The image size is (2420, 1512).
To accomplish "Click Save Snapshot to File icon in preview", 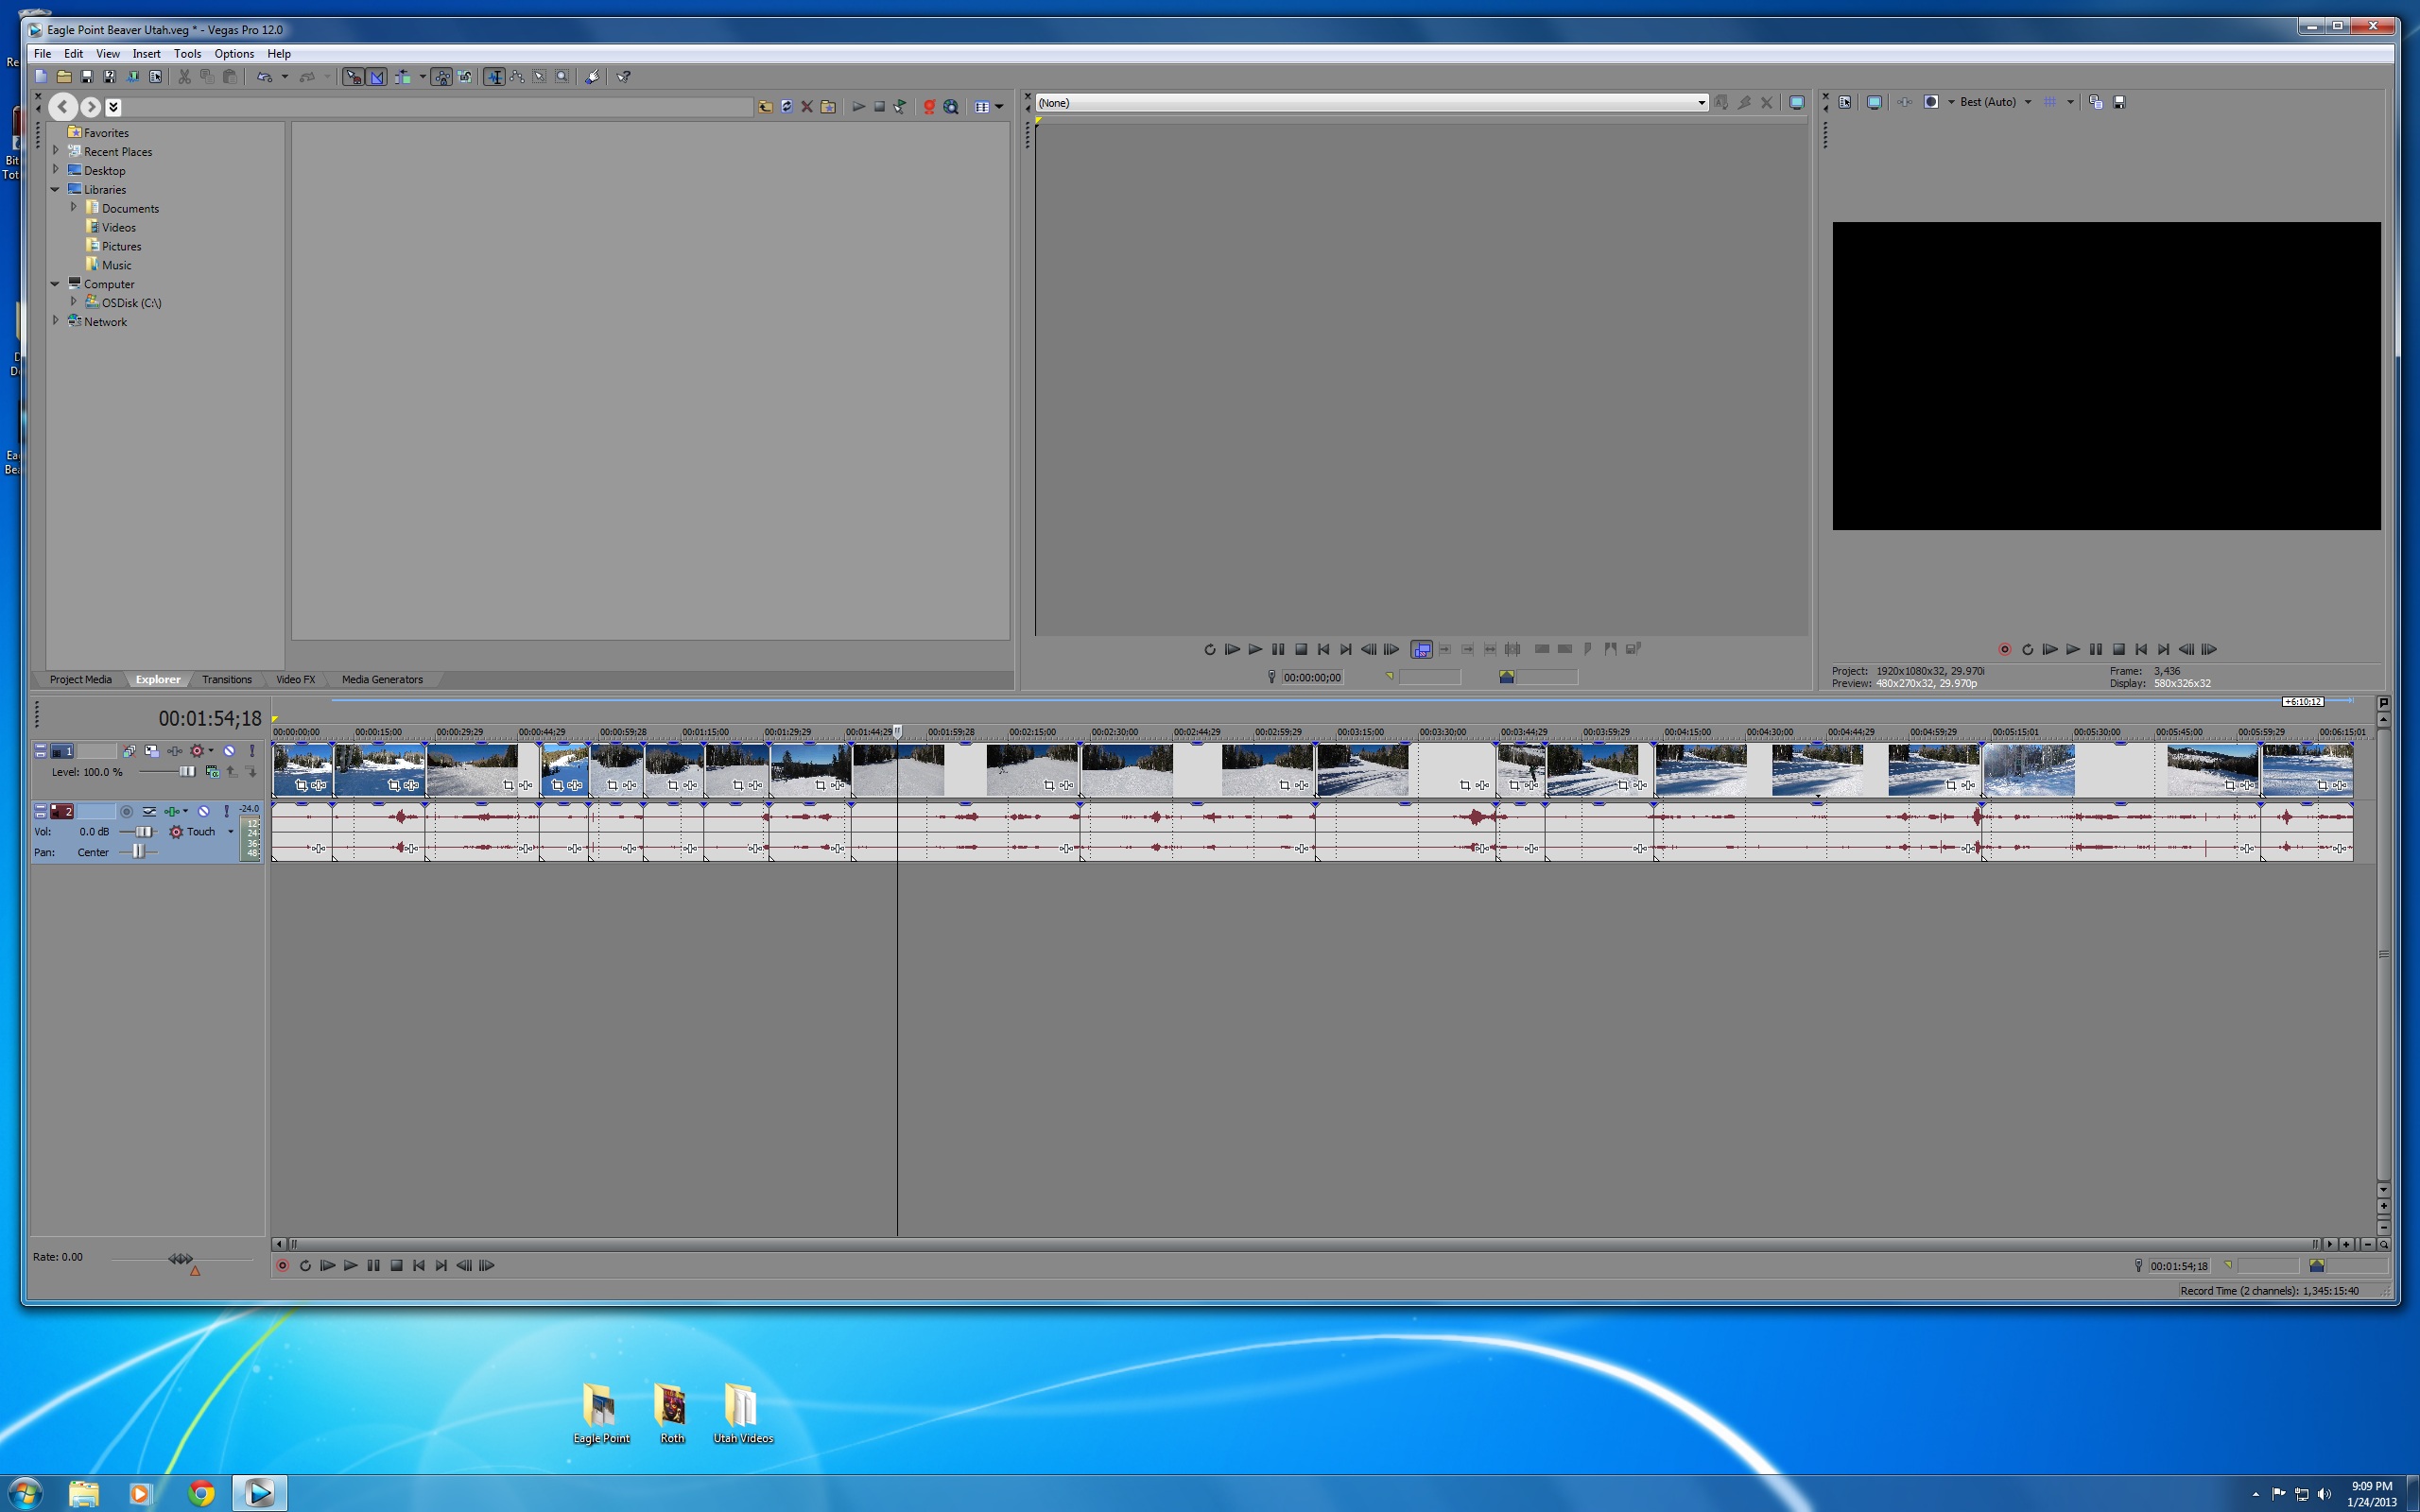I will 2118,102.
